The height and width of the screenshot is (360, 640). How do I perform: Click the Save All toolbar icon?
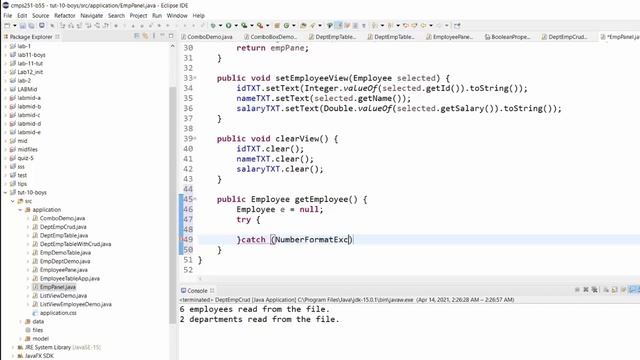pos(31,25)
